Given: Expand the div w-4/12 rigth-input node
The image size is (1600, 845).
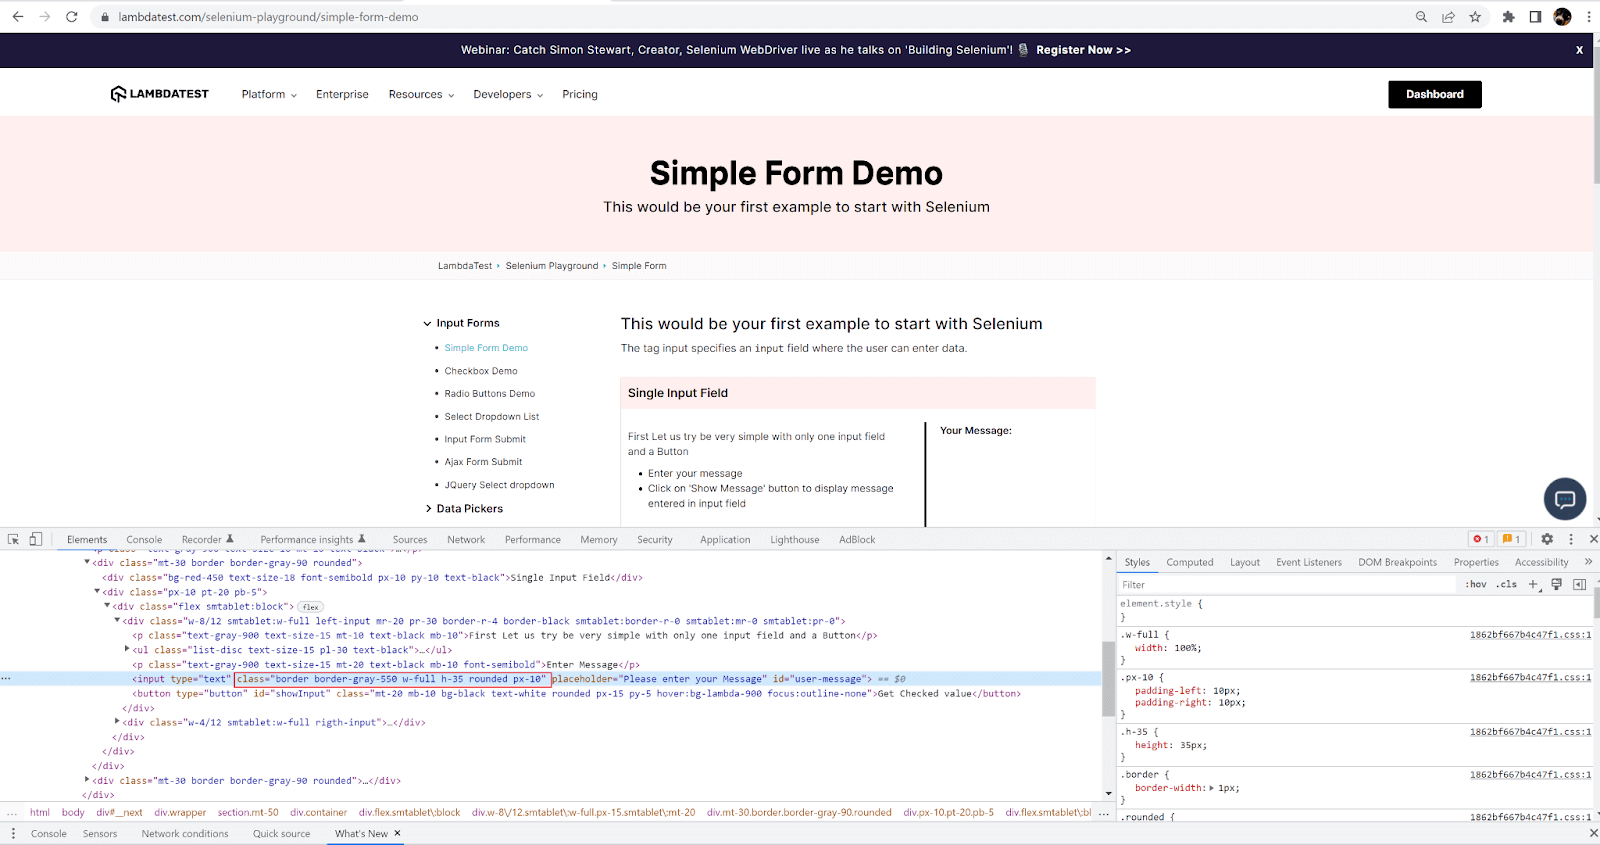Looking at the screenshot, I should (x=118, y=722).
